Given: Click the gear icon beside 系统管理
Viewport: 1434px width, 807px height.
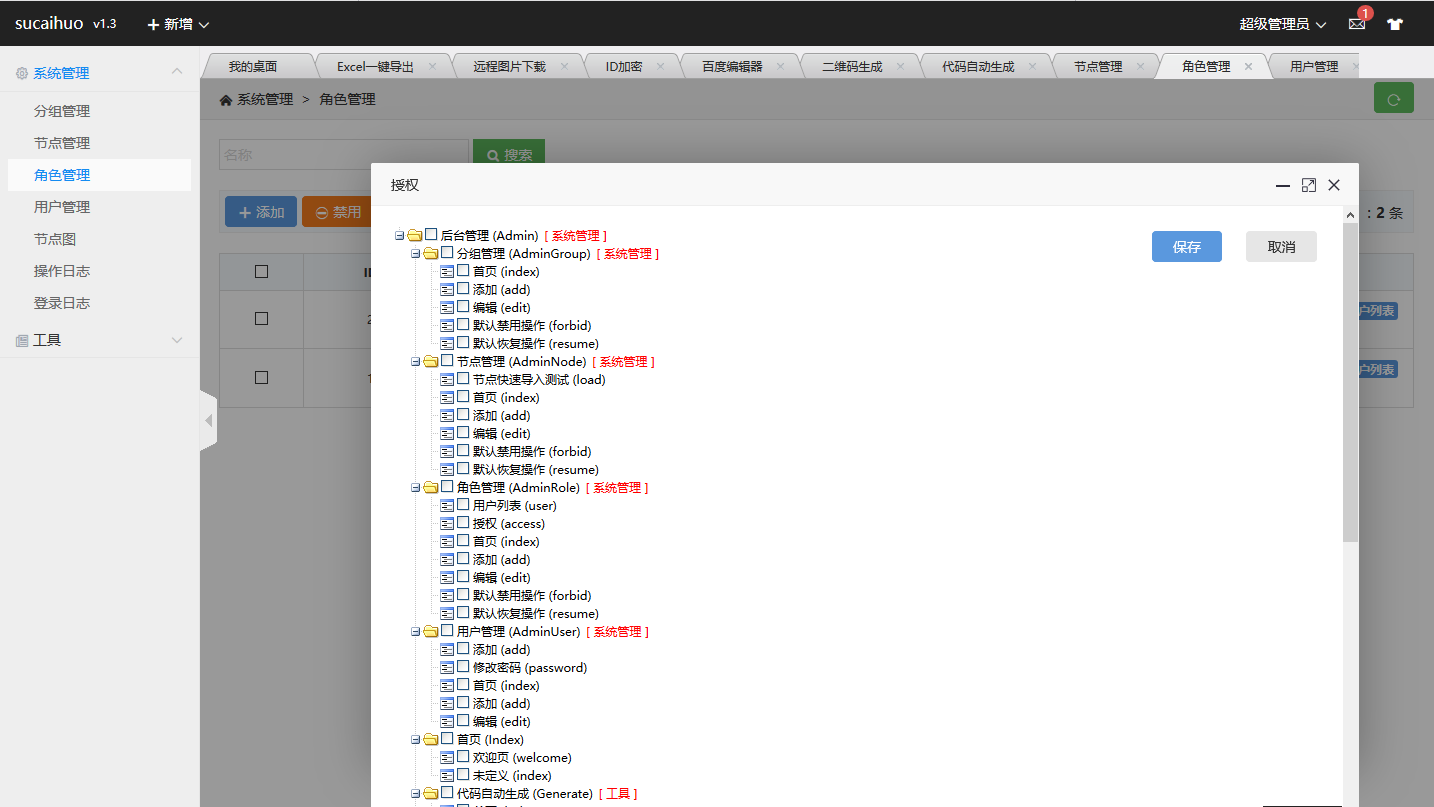Looking at the screenshot, I should (22, 73).
